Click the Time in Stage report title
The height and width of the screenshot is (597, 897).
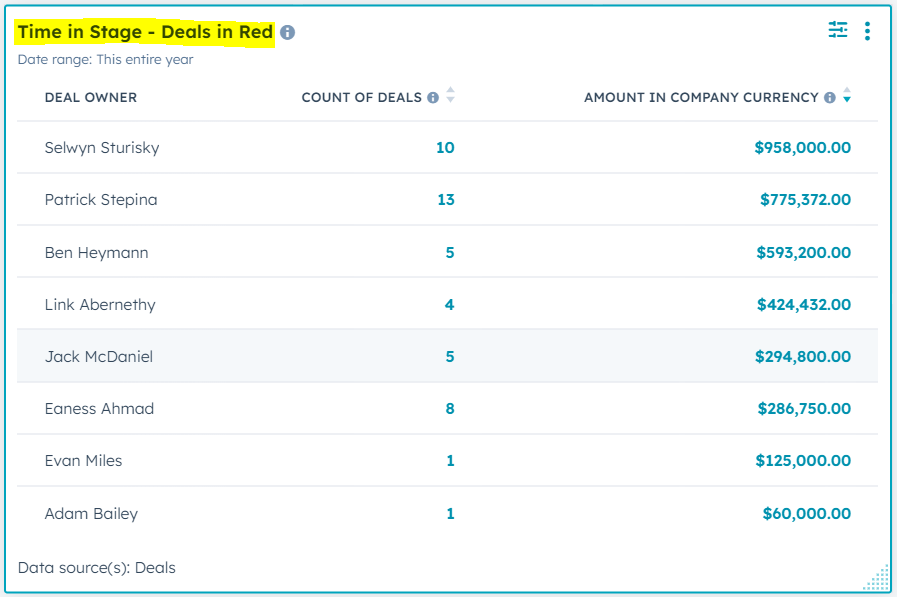coord(145,32)
